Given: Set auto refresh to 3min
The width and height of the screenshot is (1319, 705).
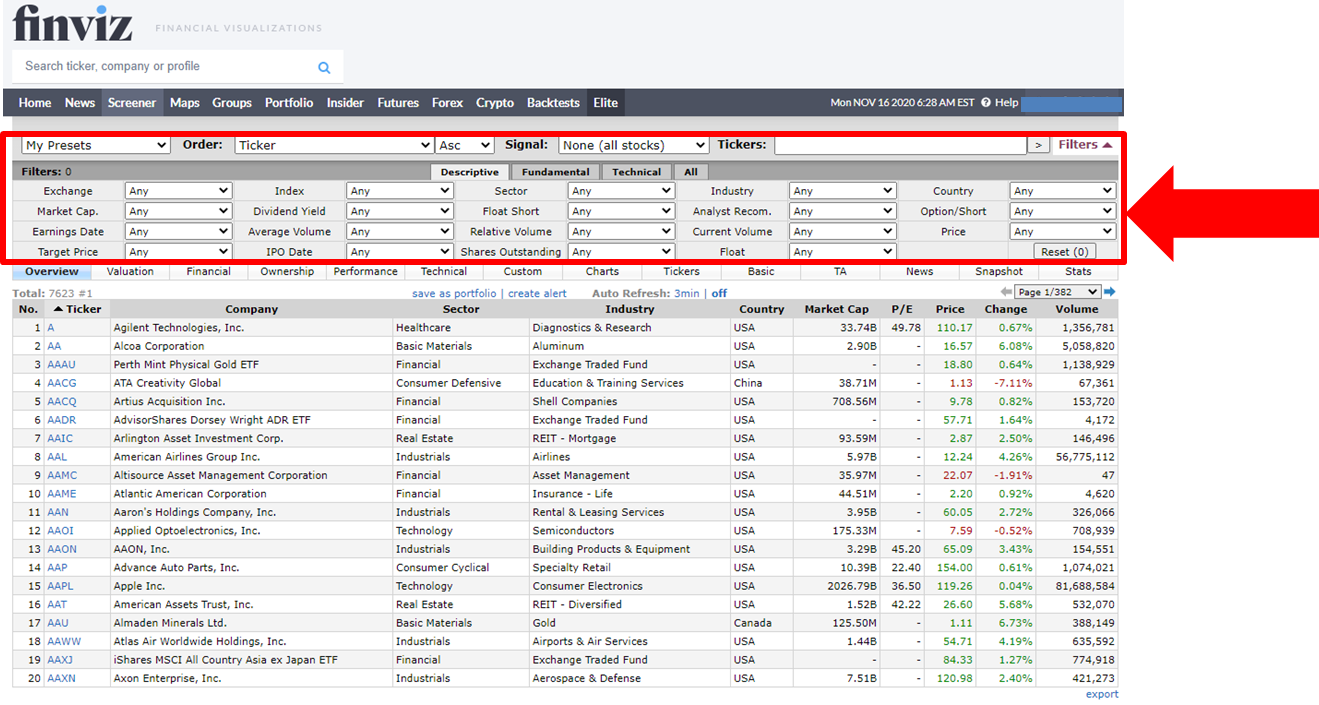Looking at the screenshot, I should coord(686,293).
